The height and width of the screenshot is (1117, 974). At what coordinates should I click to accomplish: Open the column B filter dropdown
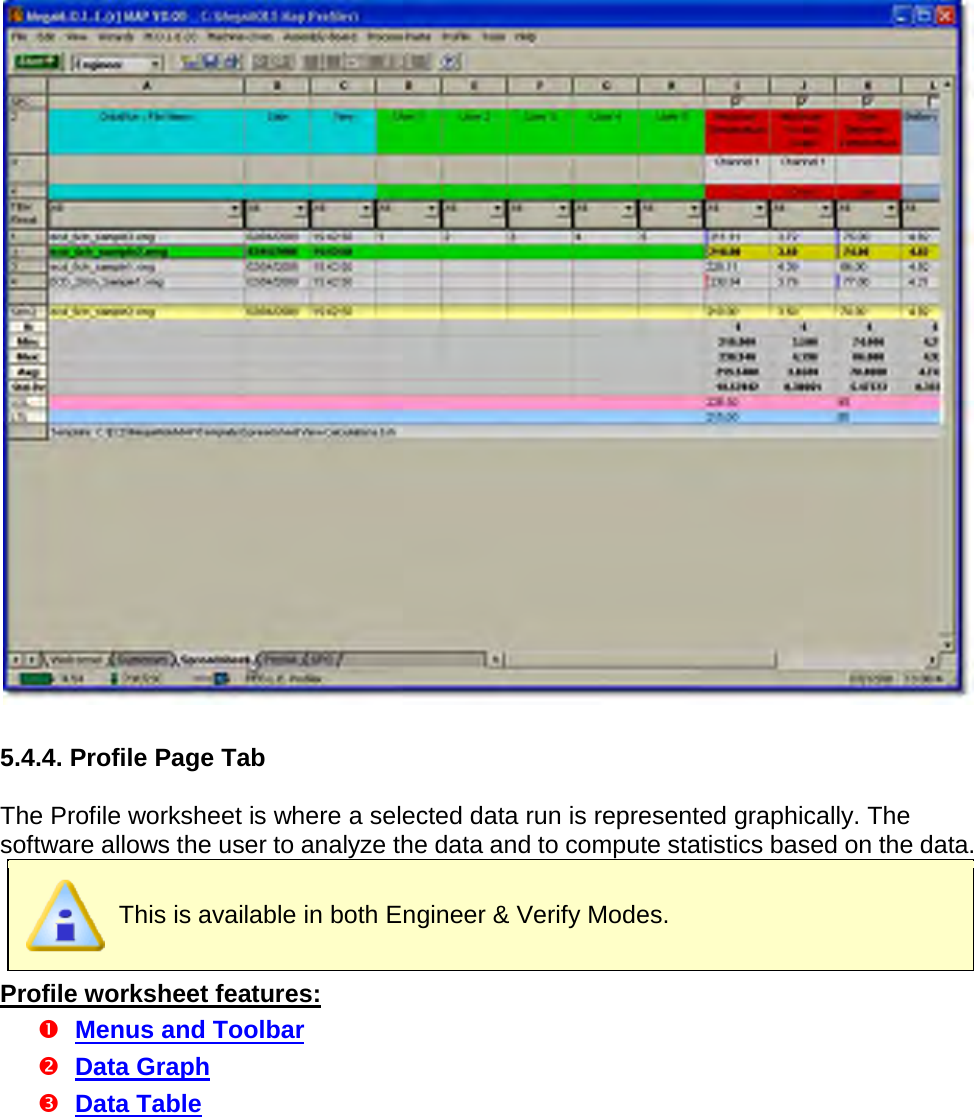click(x=300, y=209)
